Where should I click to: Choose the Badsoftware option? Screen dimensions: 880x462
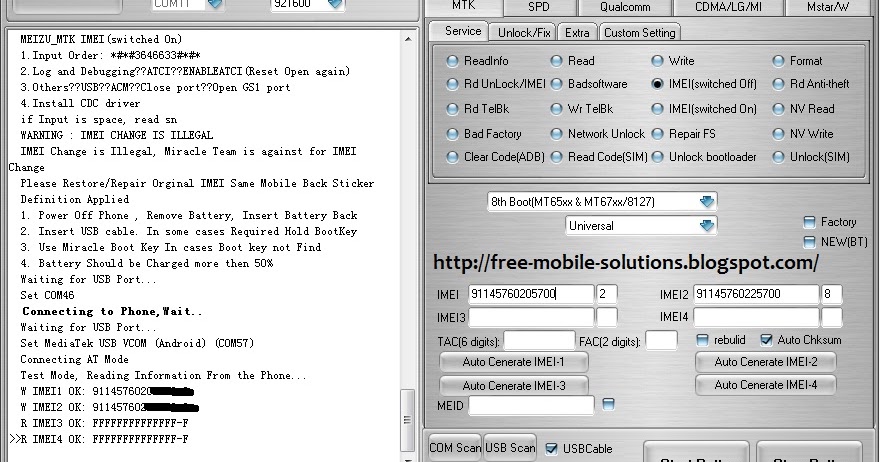(556, 84)
